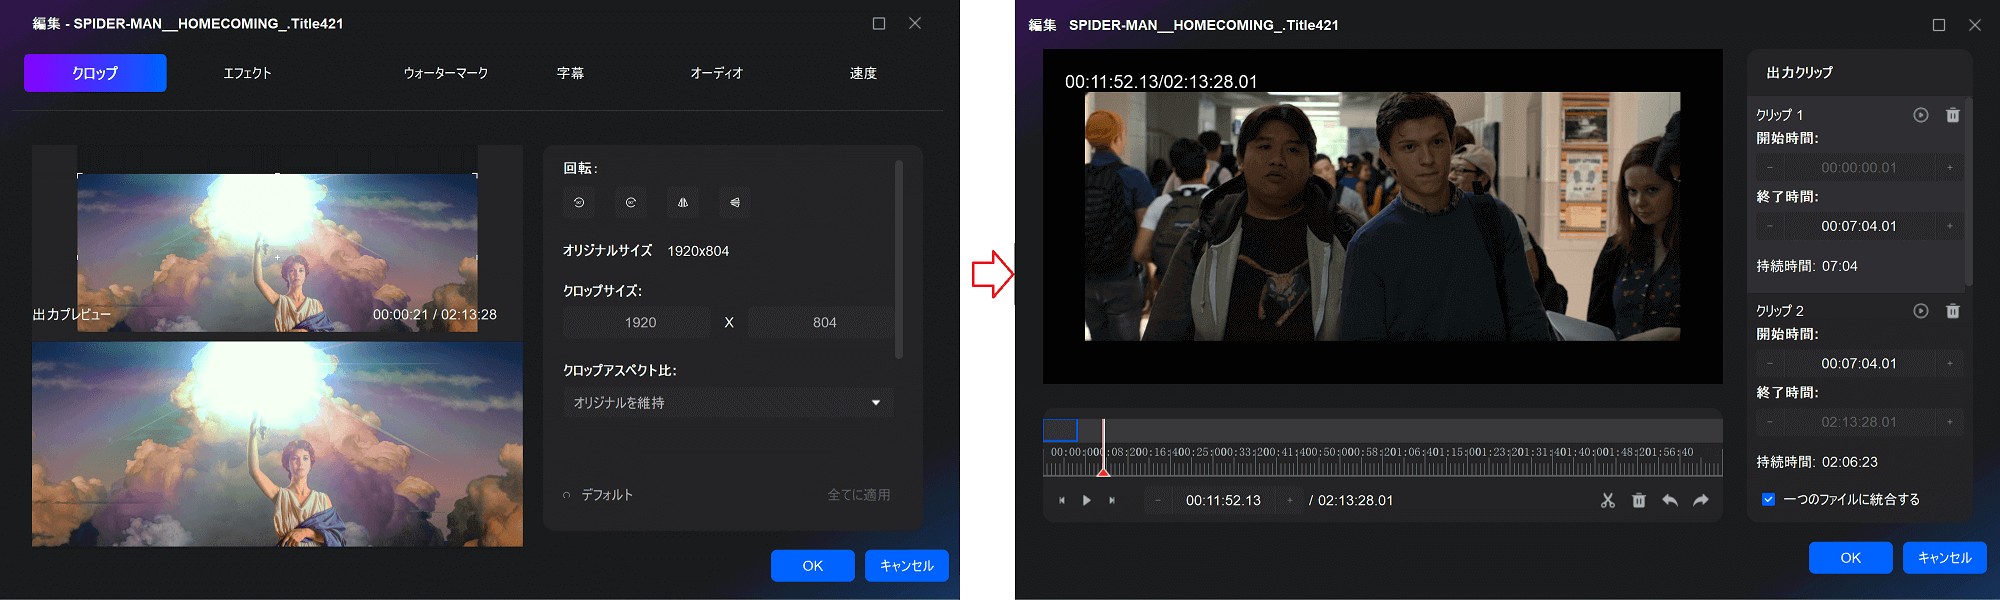Increase the current time 00:11:52.13
Viewport: 2000px width, 600px height.
1290,500
